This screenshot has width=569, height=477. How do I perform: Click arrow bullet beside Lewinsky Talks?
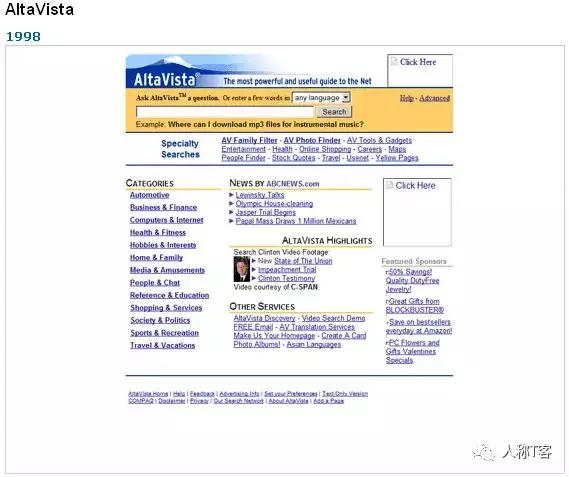click(232, 195)
